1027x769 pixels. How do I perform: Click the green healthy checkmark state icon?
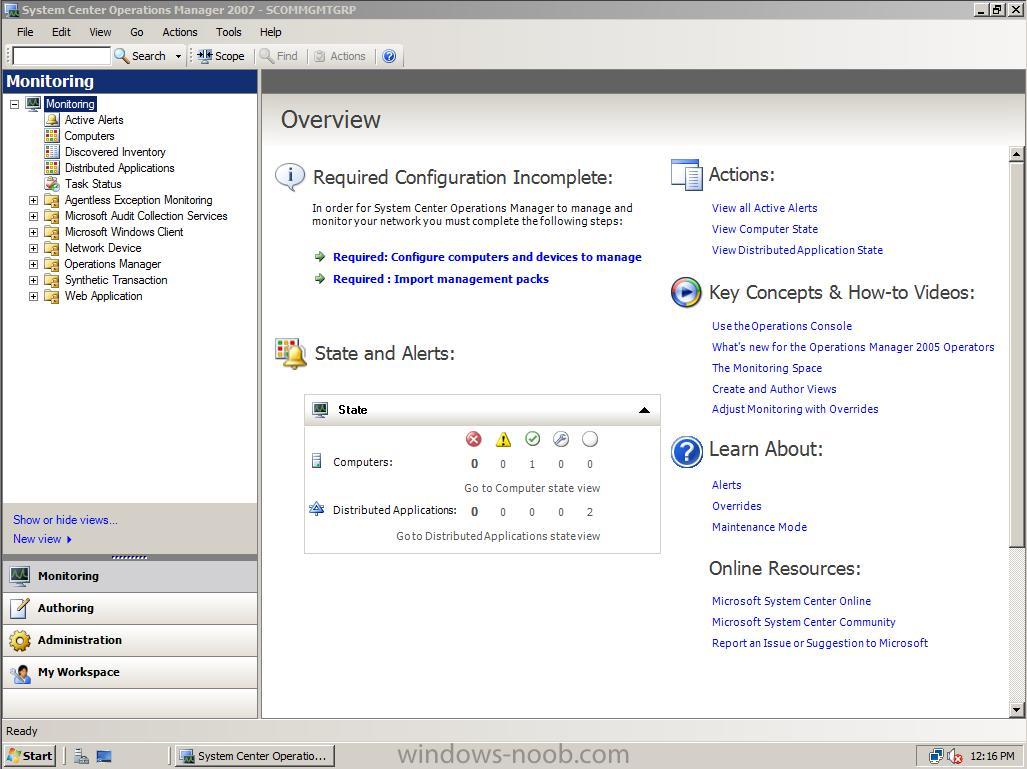(x=532, y=439)
